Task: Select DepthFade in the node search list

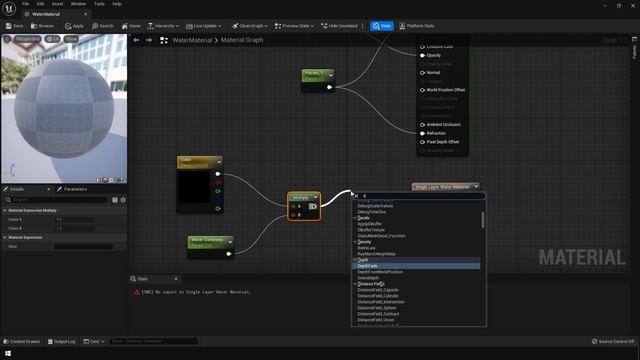Action: [x=416, y=266]
